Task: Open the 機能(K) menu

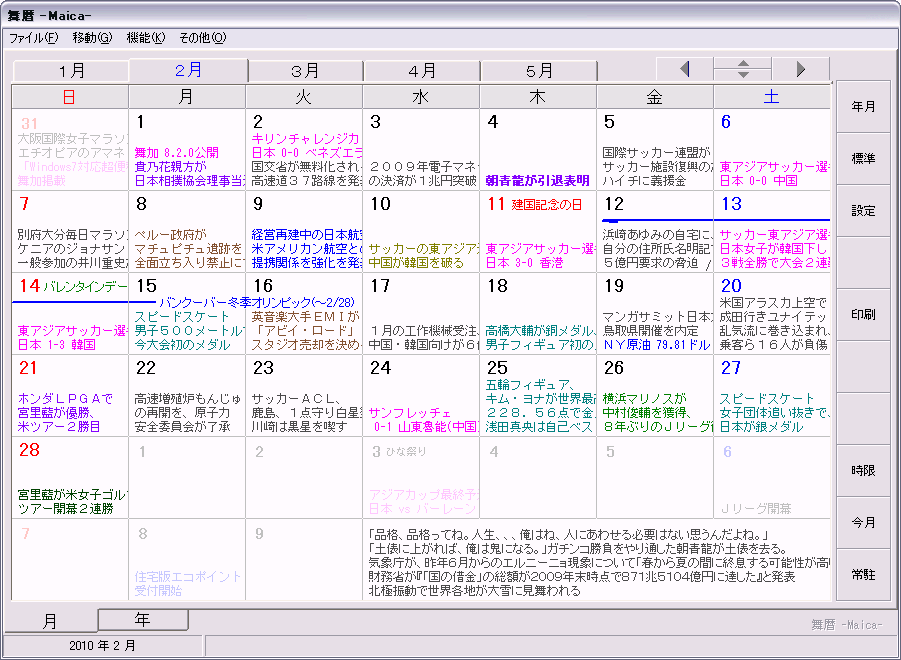Action: (x=146, y=38)
